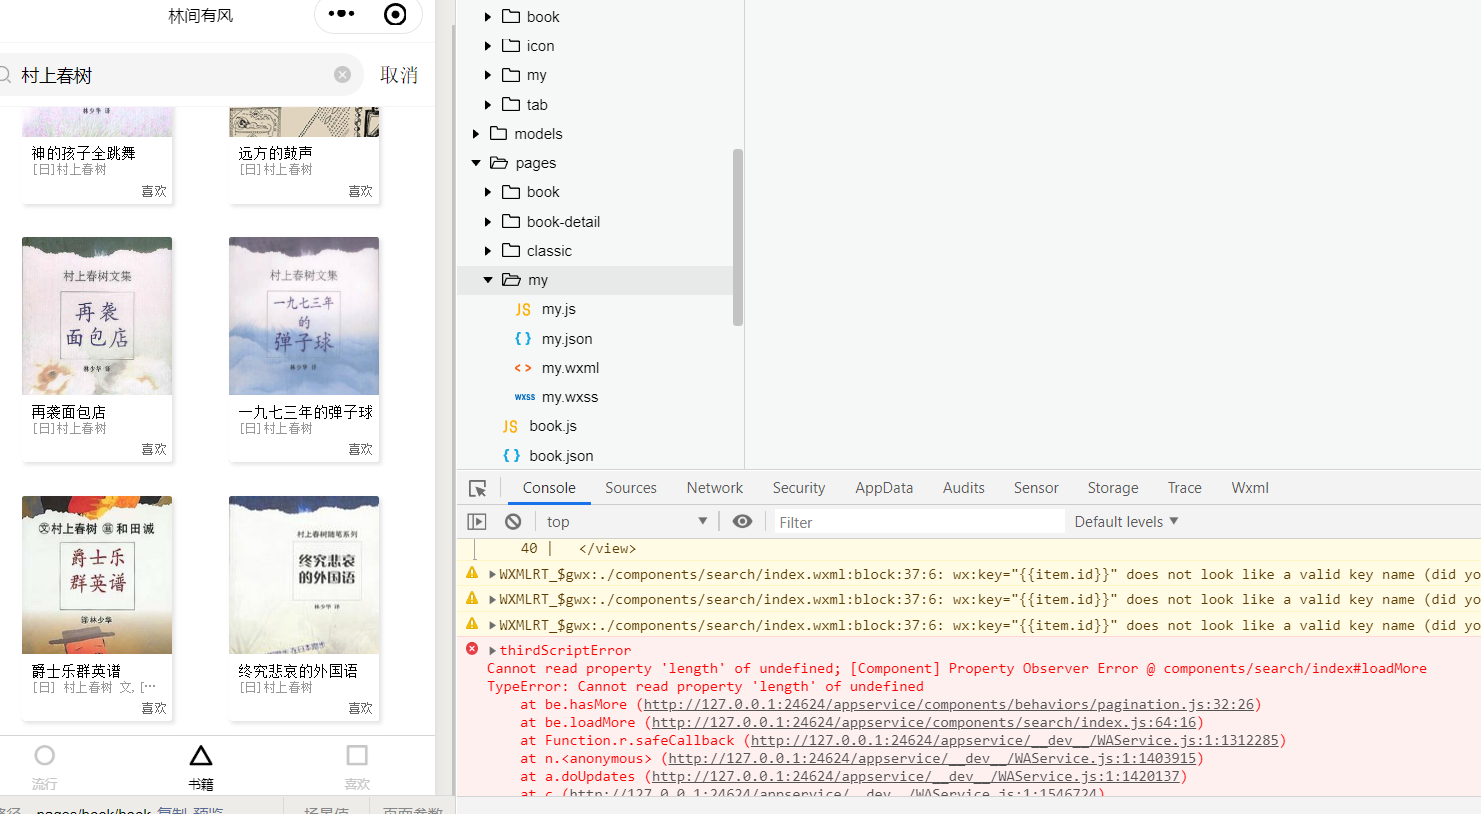Viewport: 1481px width, 814px height.
Task: Switch to the Audits tab
Action: [x=964, y=488]
